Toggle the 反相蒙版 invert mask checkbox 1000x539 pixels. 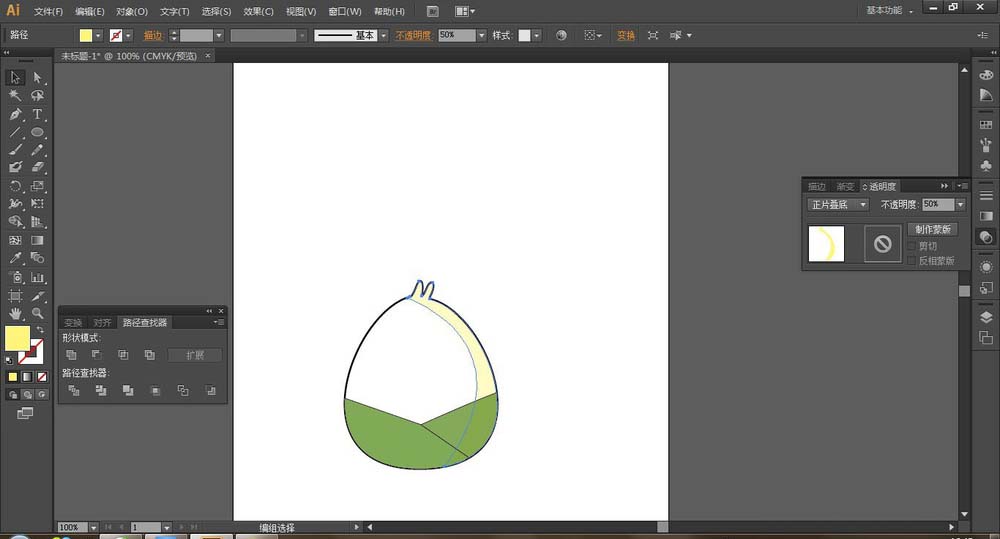(911, 261)
